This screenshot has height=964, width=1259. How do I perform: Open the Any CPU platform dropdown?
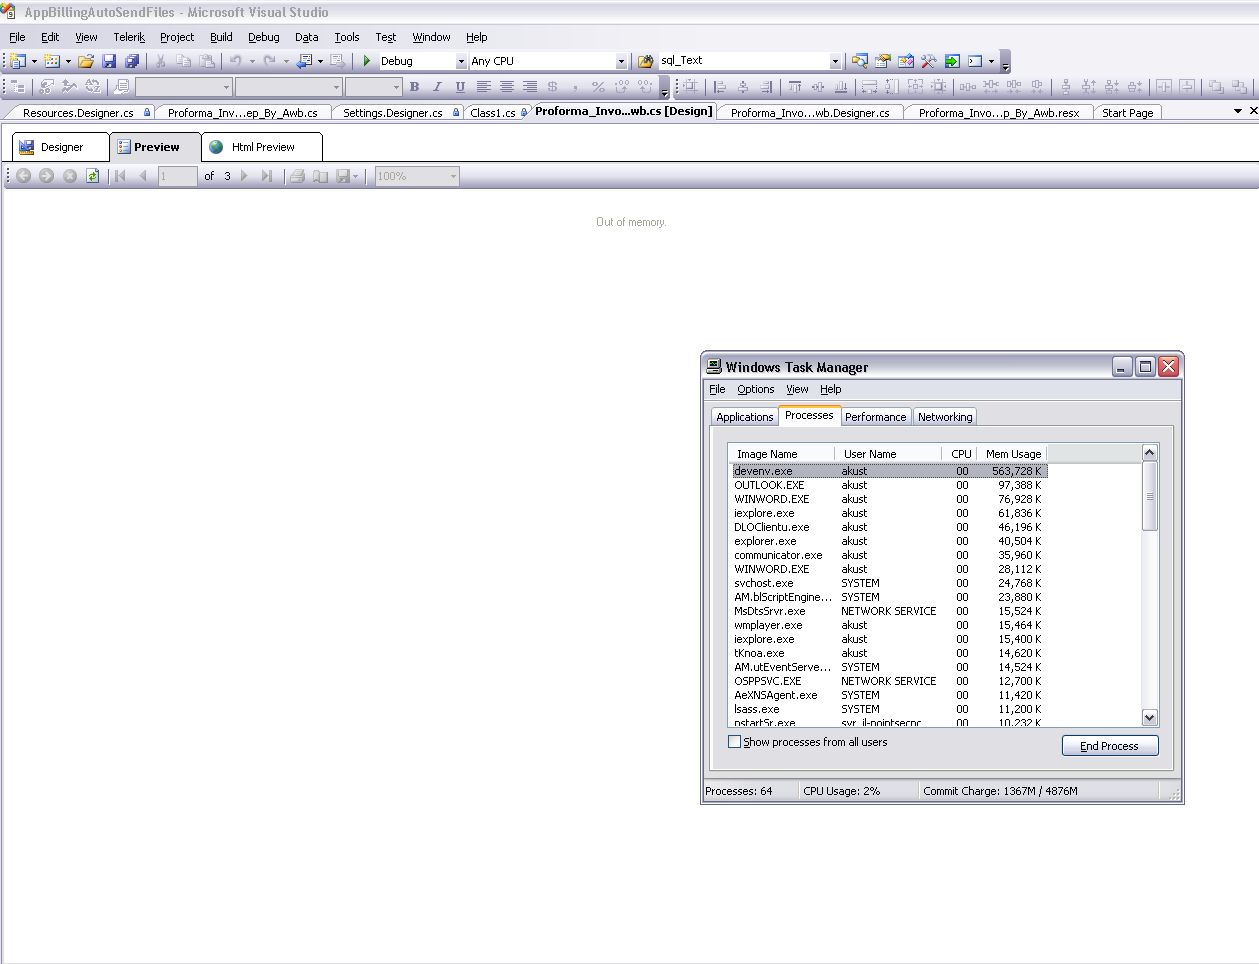tap(621, 61)
